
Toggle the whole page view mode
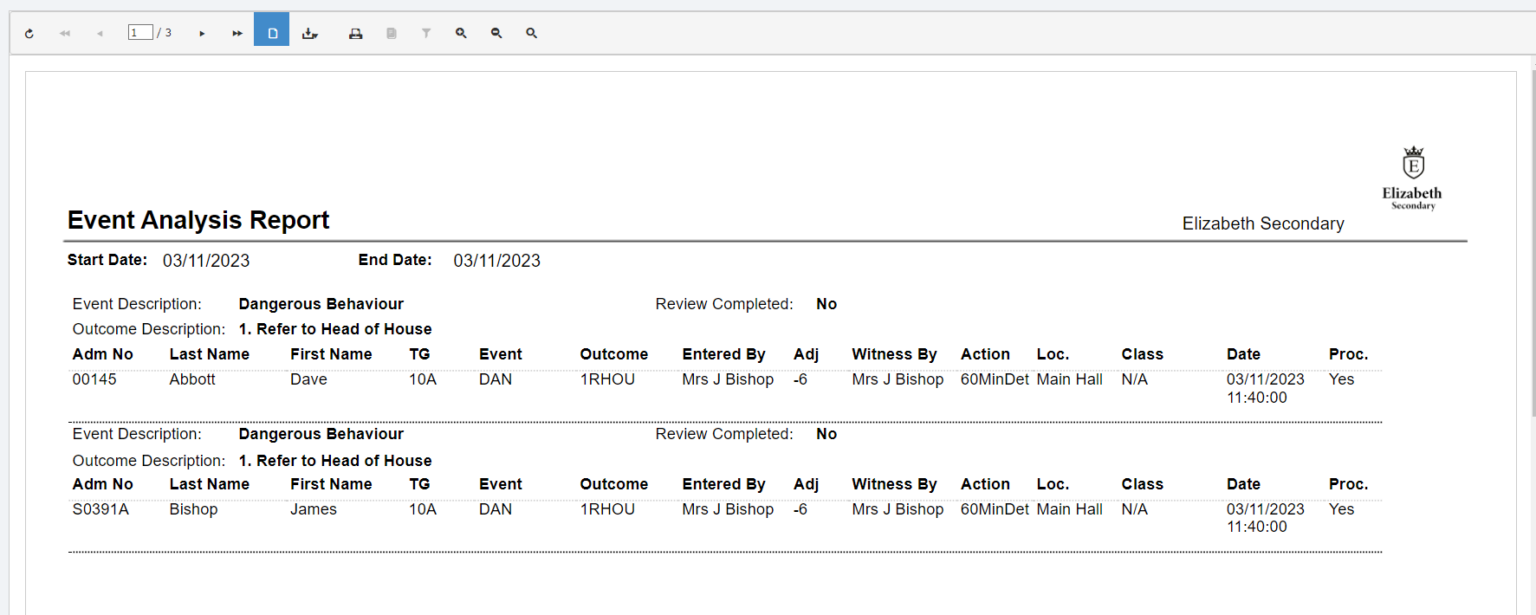click(271, 32)
